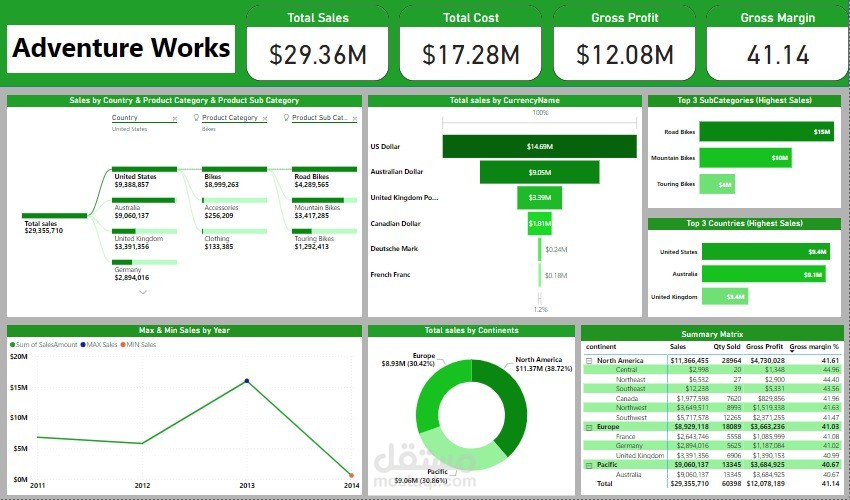
Task: Click the MAX Sales legend marker
Action: [x=83, y=345]
